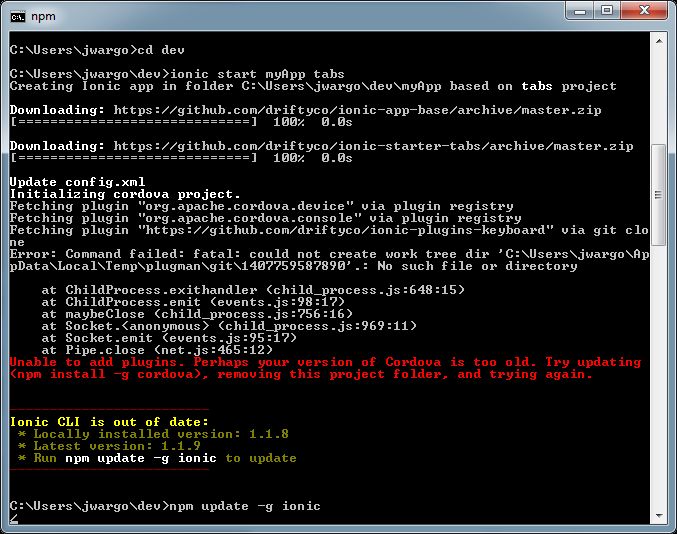The width and height of the screenshot is (677, 534).
Task: Click the Pipe.close stack trace line
Action: (157, 350)
